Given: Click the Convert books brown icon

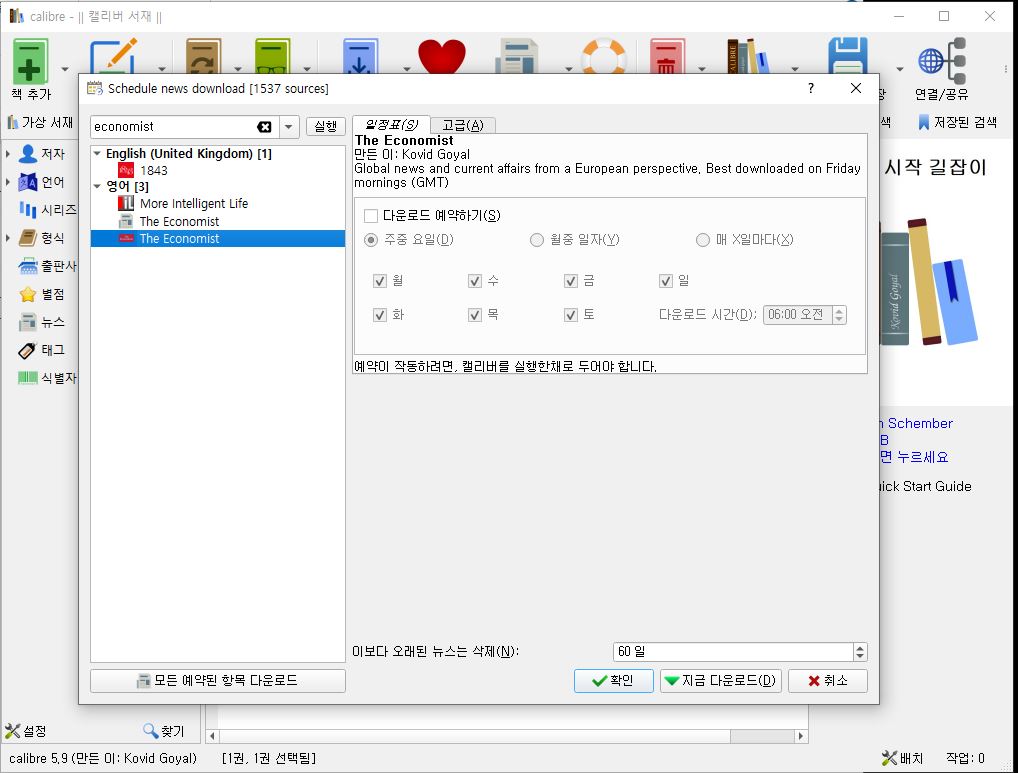Looking at the screenshot, I should point(203,56).
